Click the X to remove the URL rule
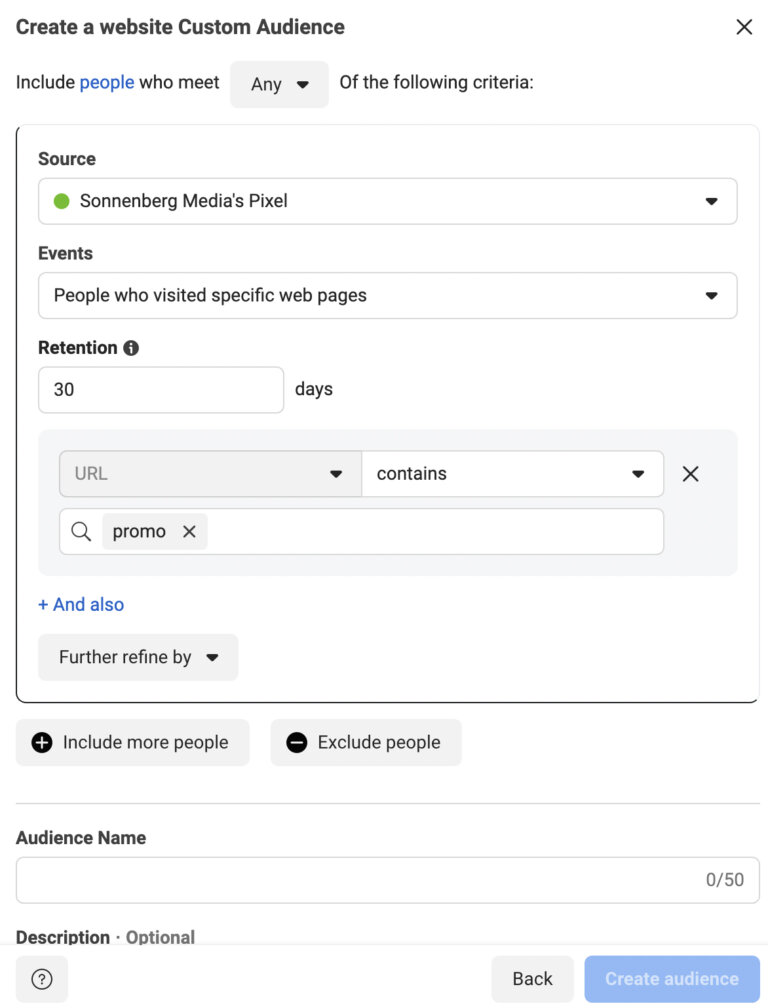Viewport: 768px width, 1008px height. pos(690,474)
